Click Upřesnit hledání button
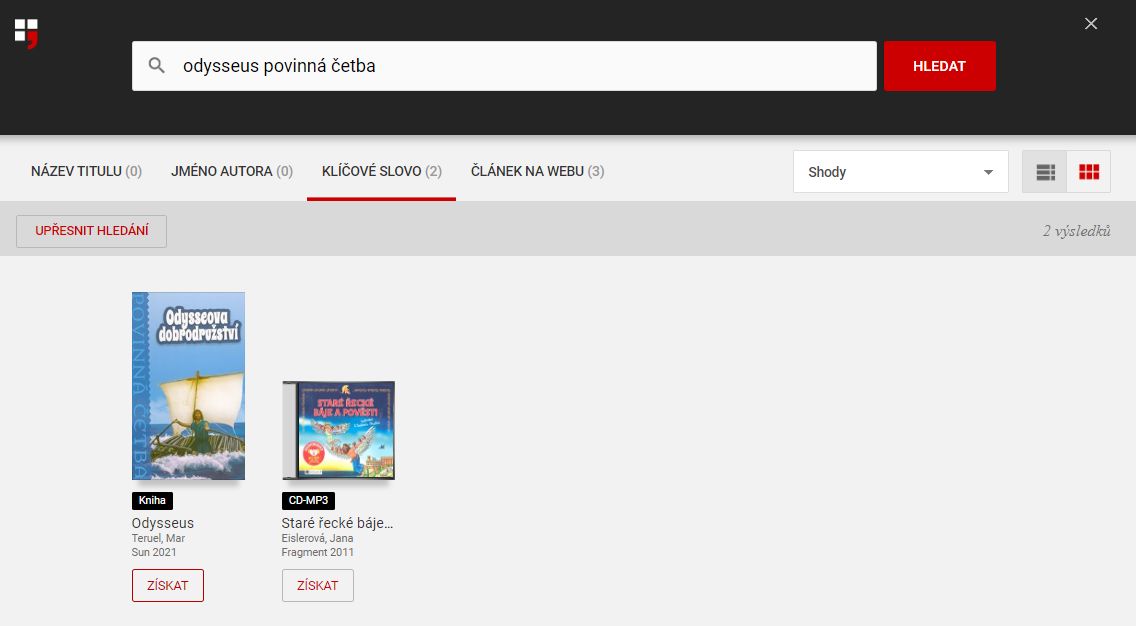The image size is (1136, 626). pos(92,231)
